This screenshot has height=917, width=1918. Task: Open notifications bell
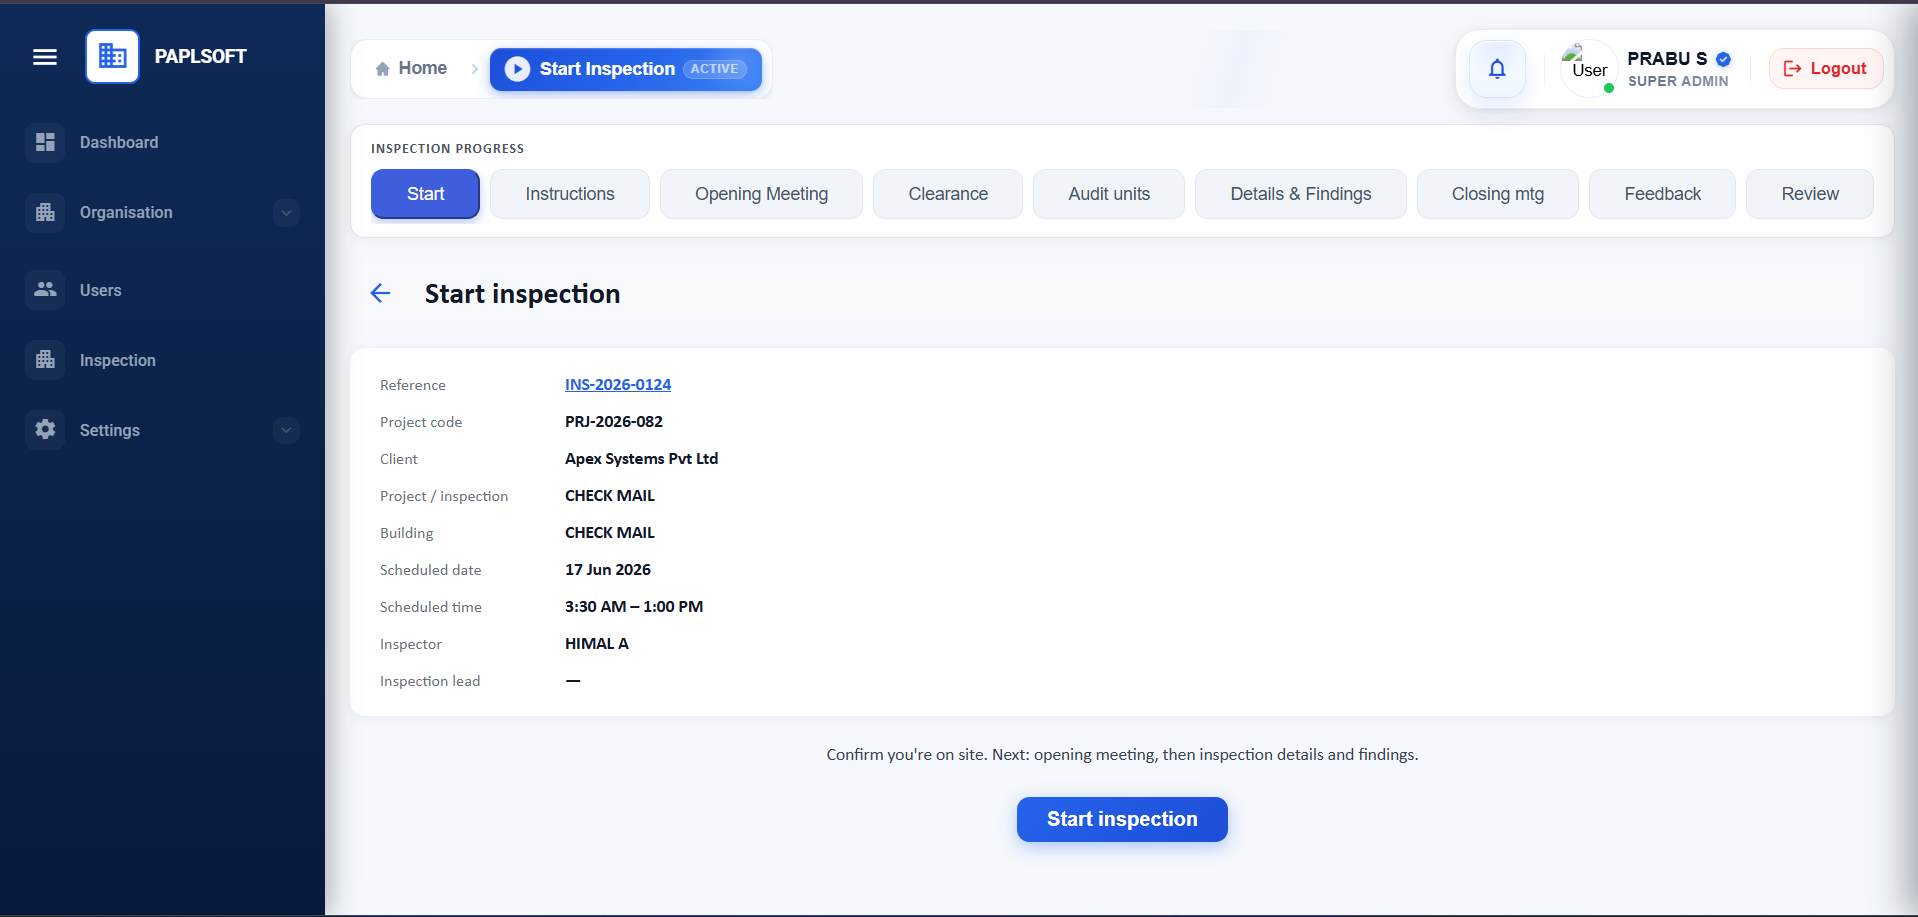[x=1497, y=69]
